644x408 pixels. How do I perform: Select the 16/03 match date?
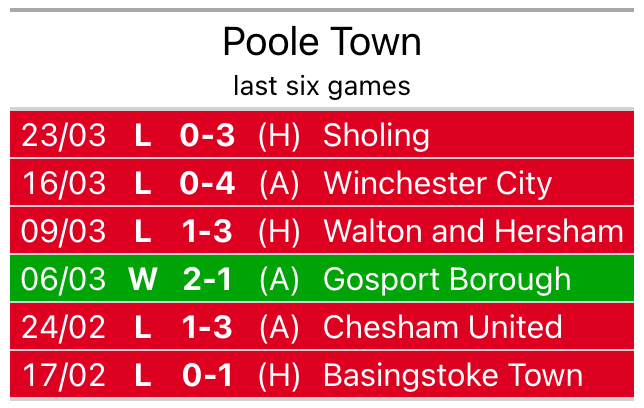point(64,184)
